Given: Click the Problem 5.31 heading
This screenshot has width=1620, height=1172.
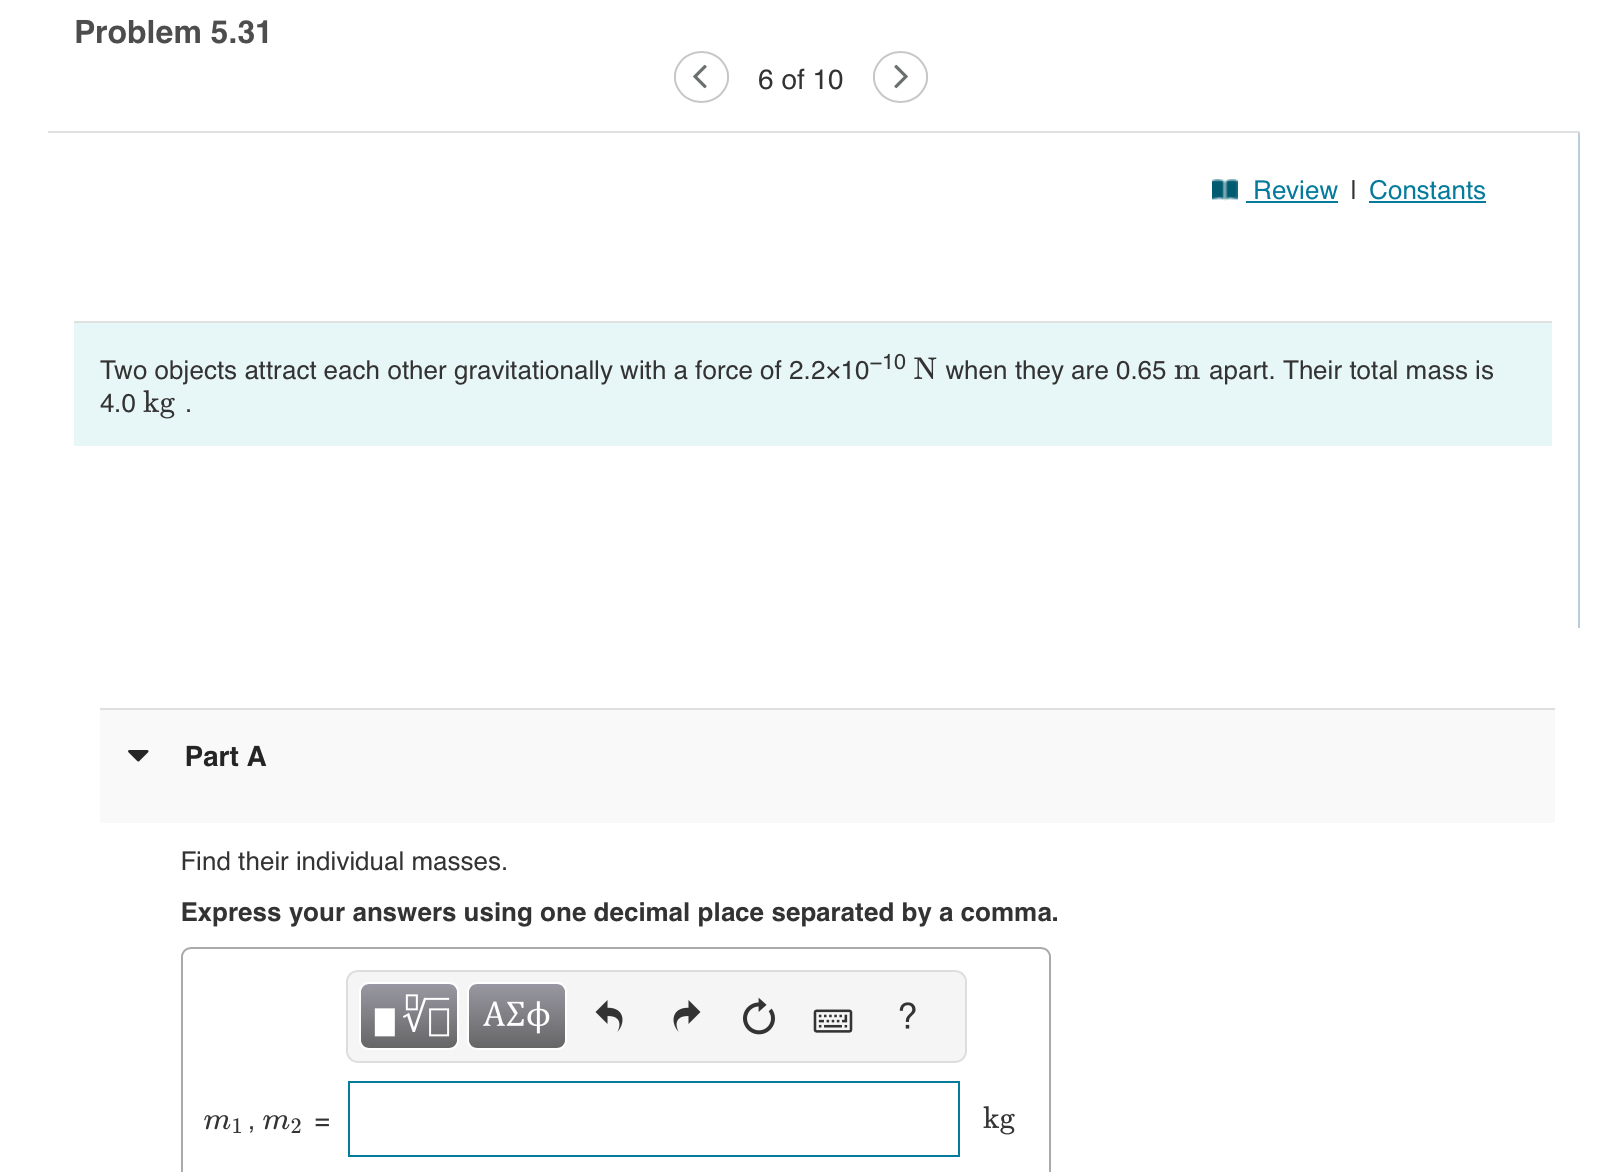Looking at the screenshot, I should click(173, 32).
